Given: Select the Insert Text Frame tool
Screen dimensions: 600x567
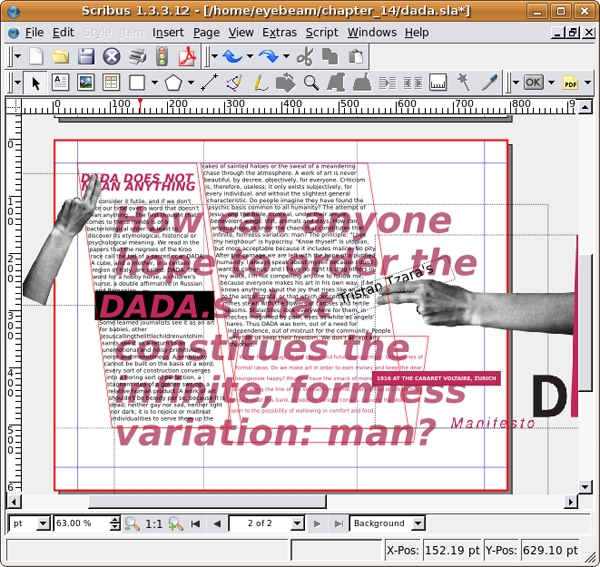Looking at the screenshot, I should [x=60, y=83].
